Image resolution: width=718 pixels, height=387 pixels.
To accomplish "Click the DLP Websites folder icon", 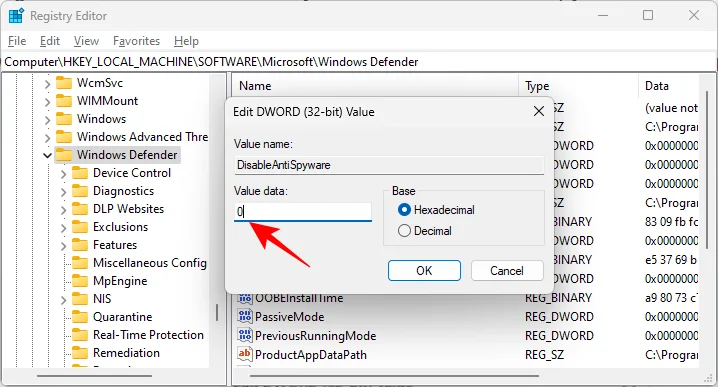I will pyautogui.click(x=80, y=209).
